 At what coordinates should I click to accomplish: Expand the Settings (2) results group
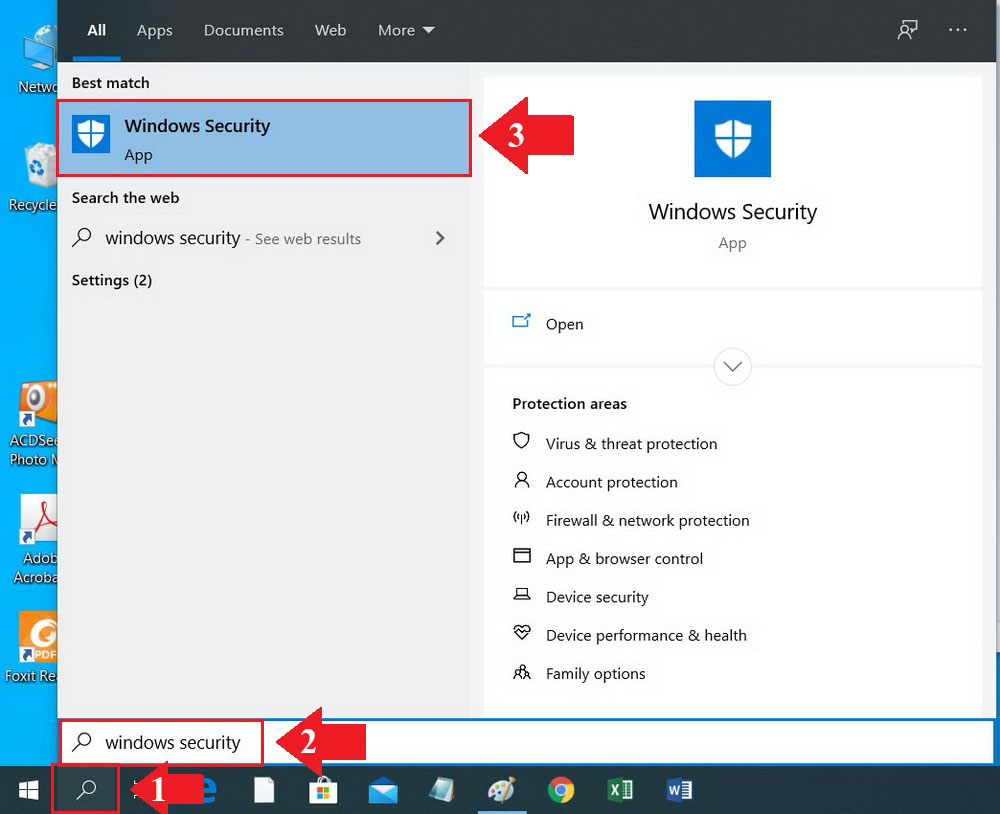tap(112, 280)
